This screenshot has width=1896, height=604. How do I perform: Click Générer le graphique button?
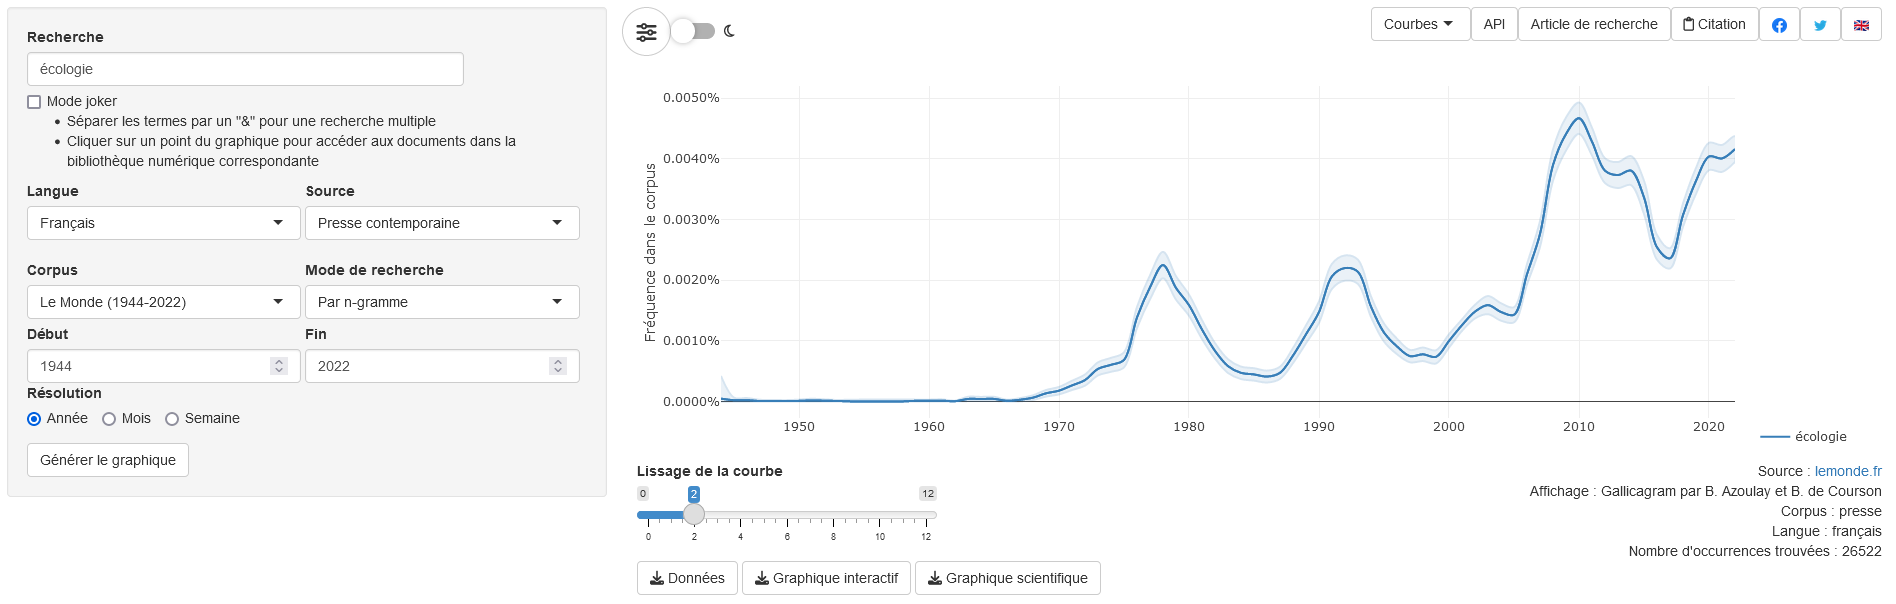pyautogui.click(x=108, y=460)
